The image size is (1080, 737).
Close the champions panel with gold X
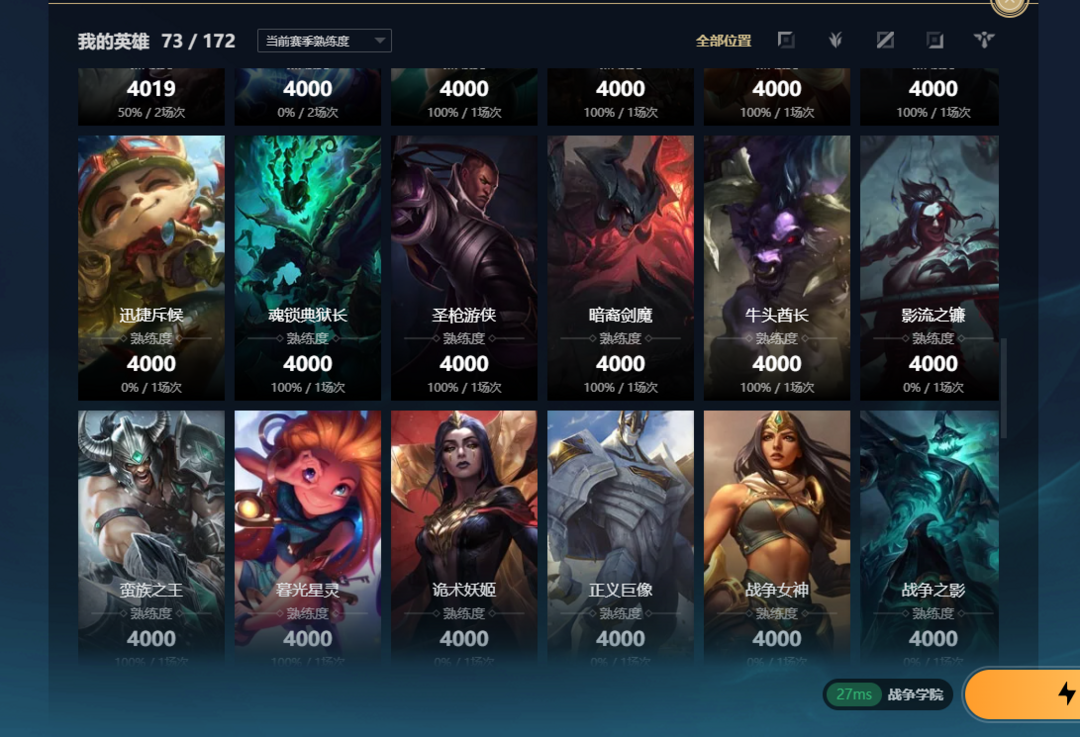point(1010,4)
